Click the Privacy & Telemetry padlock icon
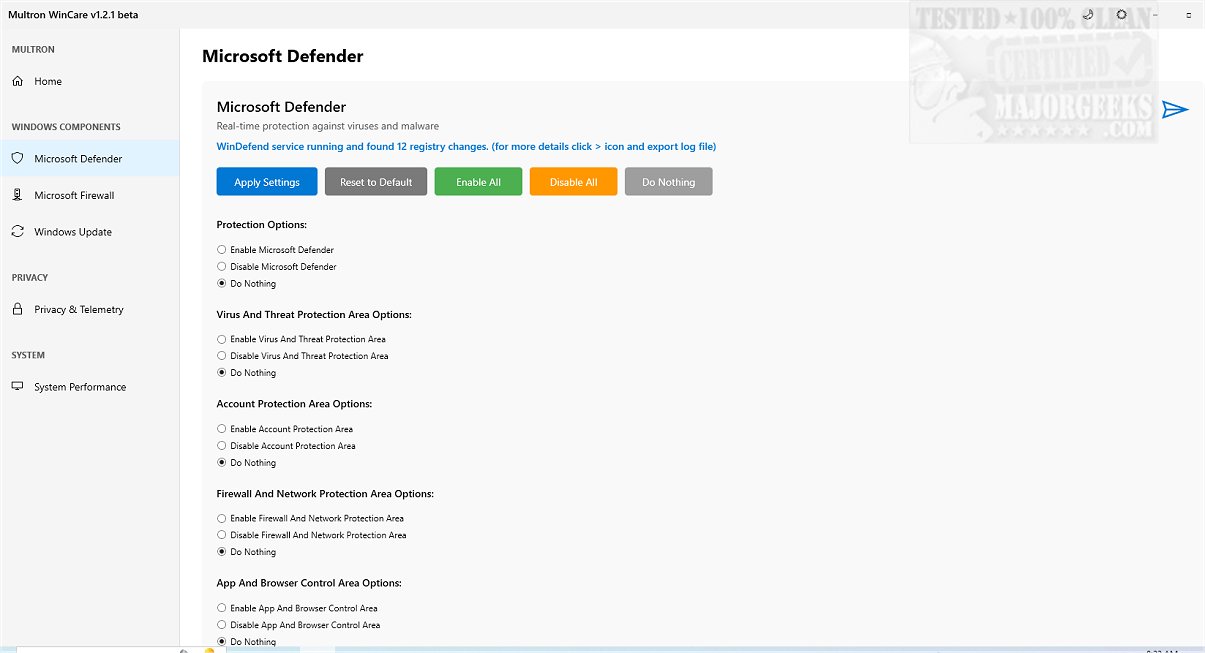The height and width of the screenshot is (653, 1205). coord(18,310)
